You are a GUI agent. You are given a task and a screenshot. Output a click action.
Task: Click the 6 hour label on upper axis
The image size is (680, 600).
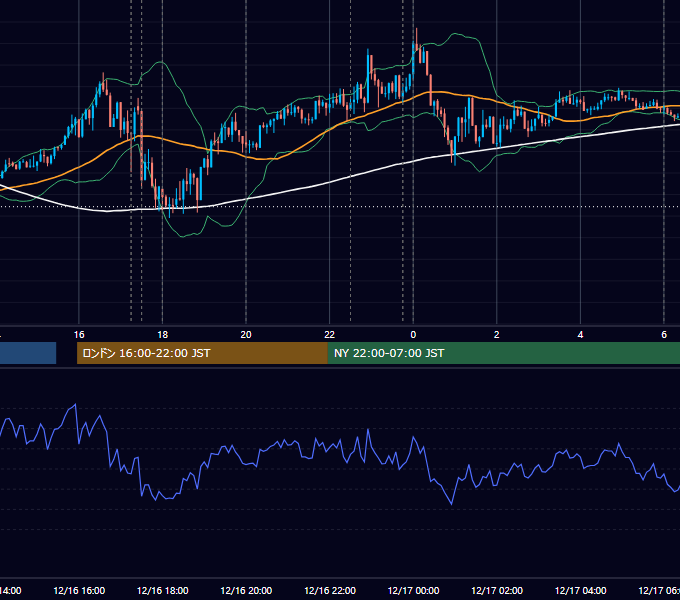664,334
